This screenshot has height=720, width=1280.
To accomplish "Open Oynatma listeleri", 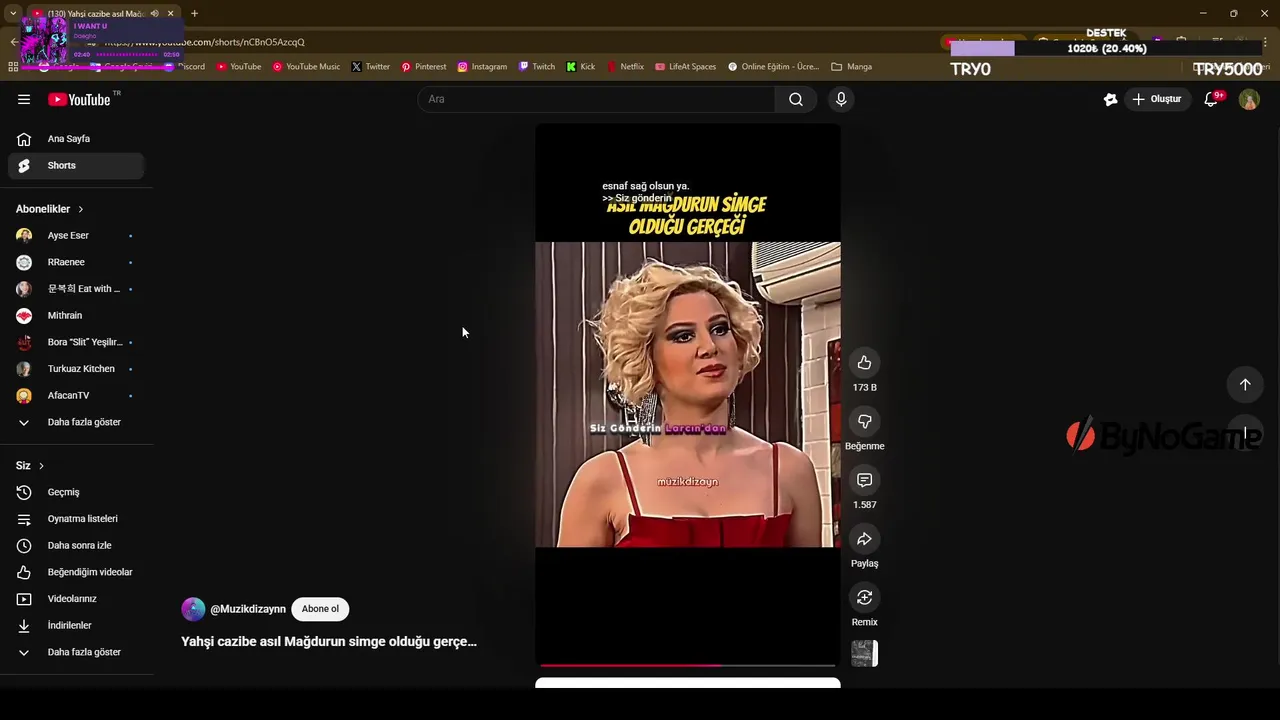I will click(76, 519).
